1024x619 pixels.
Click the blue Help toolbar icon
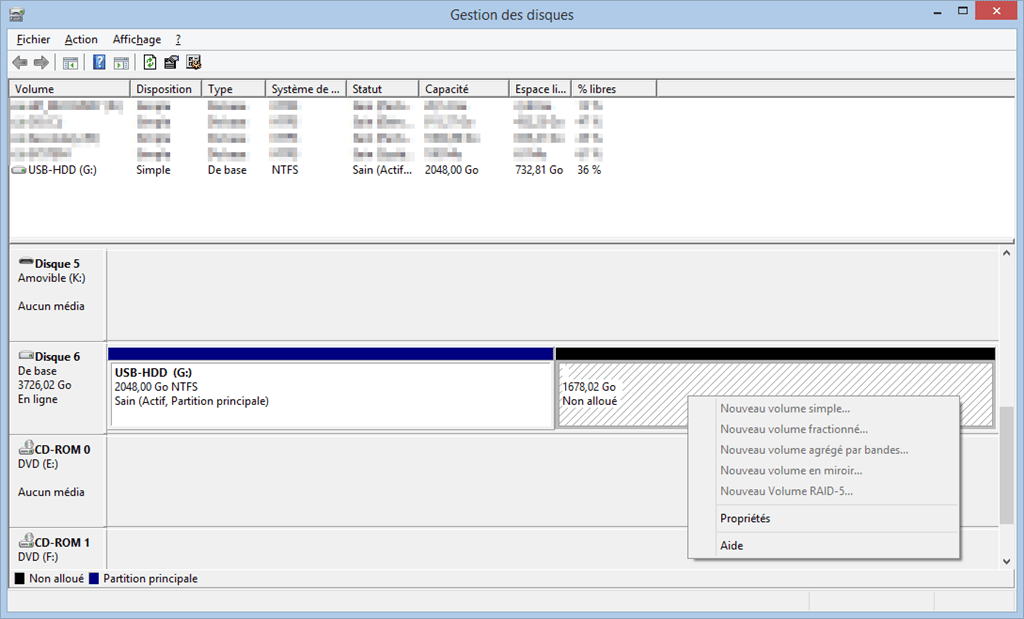[99, 63]
